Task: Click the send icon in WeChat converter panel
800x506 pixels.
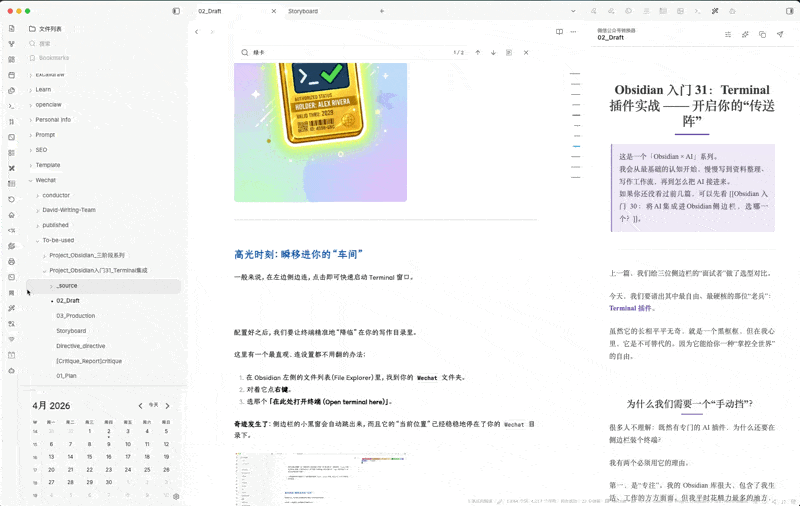Action: click(x=780, y=34)
